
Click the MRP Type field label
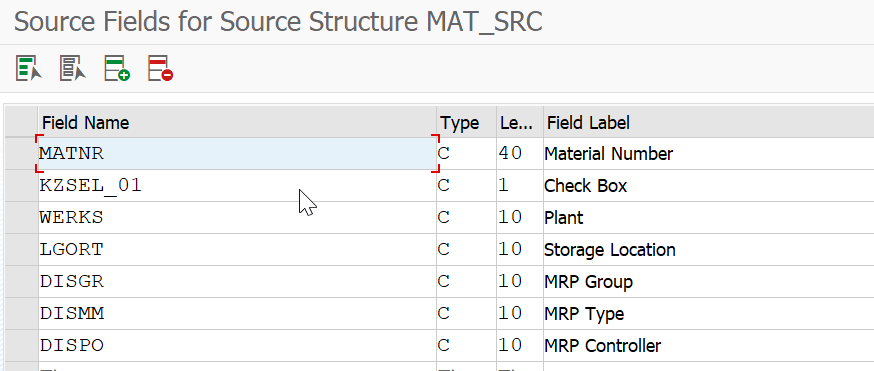[x=584, y=314]
